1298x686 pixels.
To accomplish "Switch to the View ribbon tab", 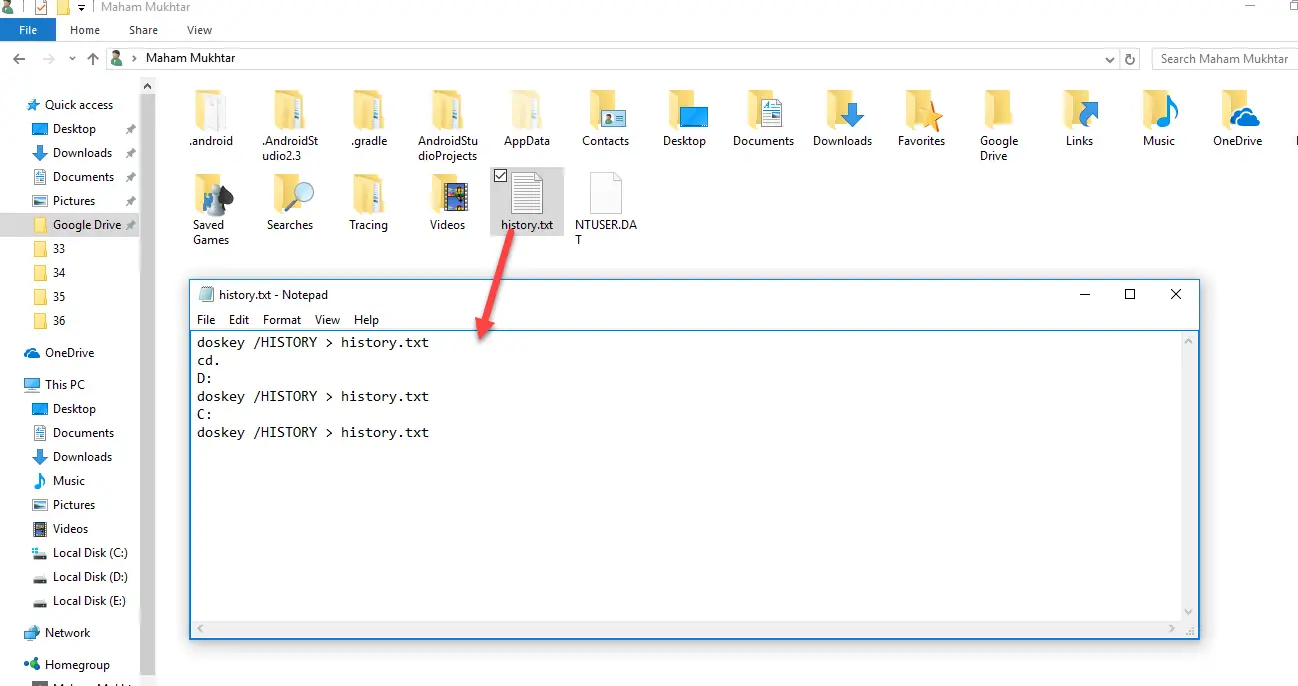I will click(x=199, y=30).
